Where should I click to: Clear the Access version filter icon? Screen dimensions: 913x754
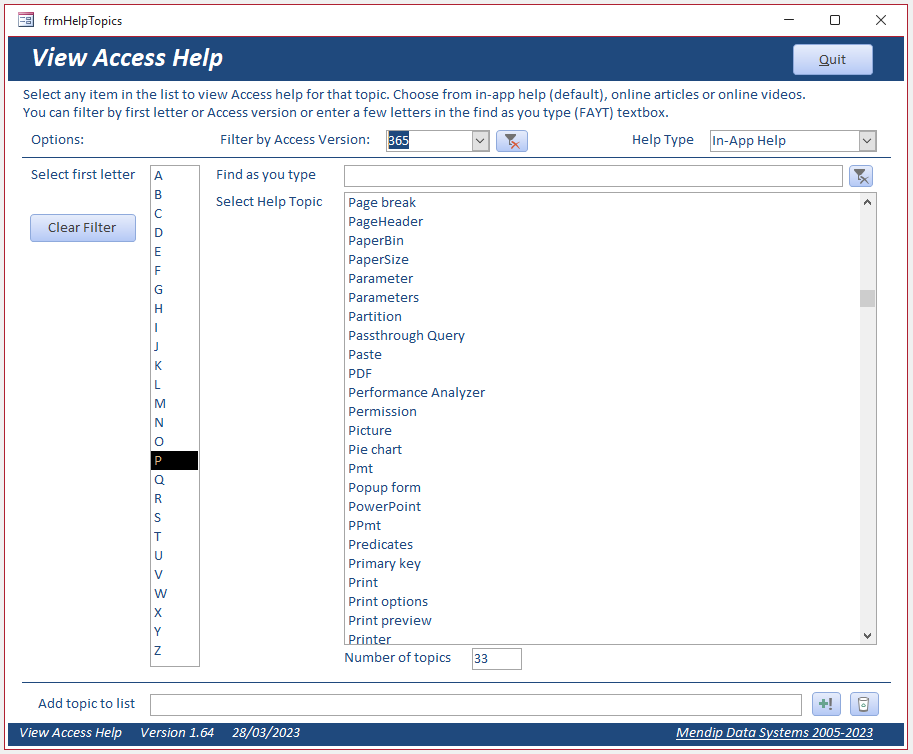coord(512,141)
